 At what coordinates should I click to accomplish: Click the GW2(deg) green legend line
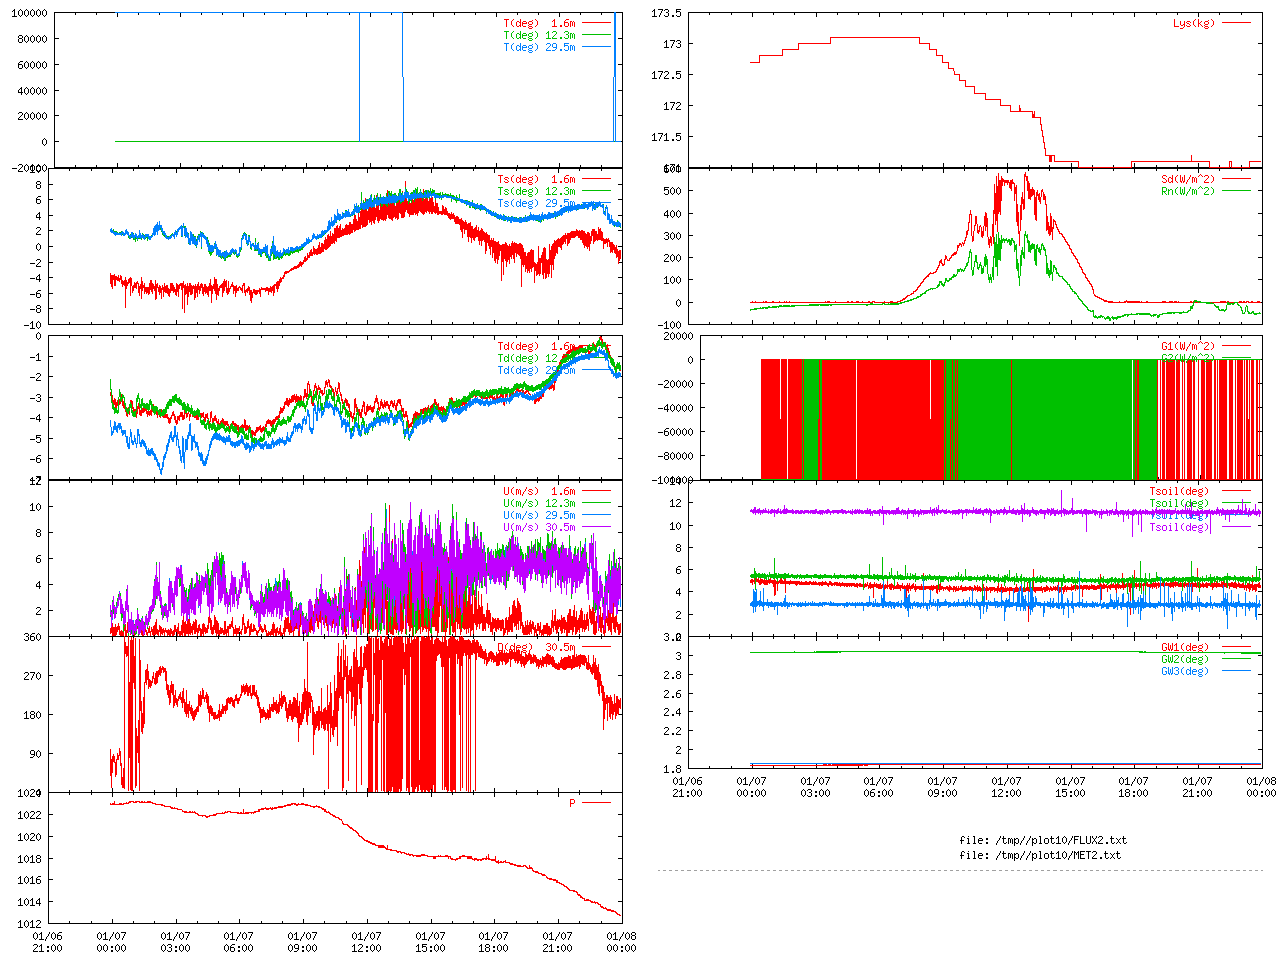click(1236, 660)
